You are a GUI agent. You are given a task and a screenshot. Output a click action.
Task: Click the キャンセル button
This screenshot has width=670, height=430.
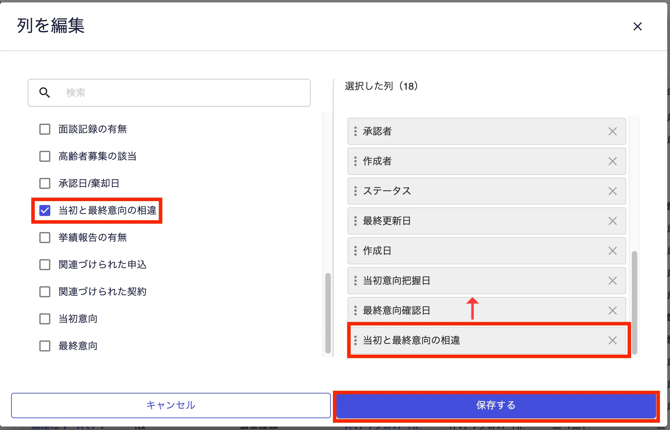171,405
